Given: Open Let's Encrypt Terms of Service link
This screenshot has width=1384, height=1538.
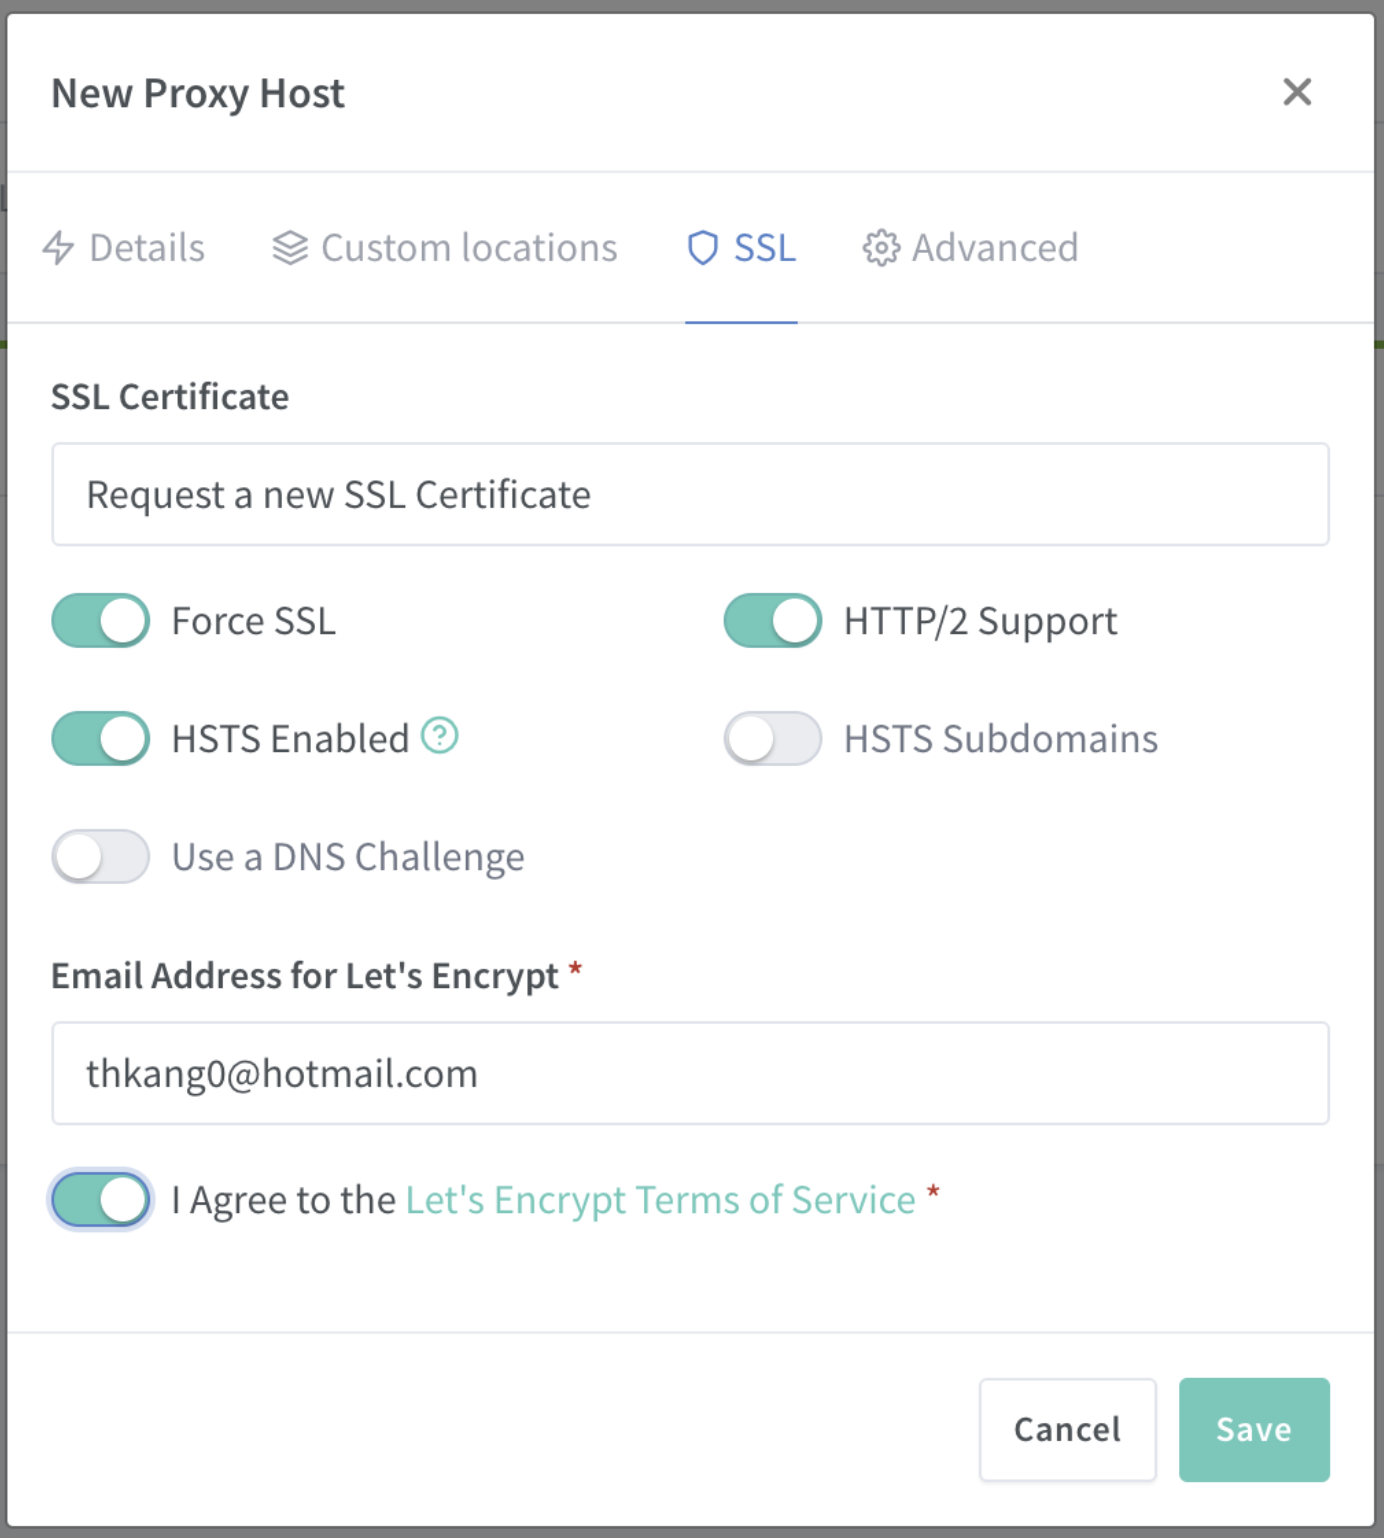Looking at the screenshot, I should pos(660,1200).
